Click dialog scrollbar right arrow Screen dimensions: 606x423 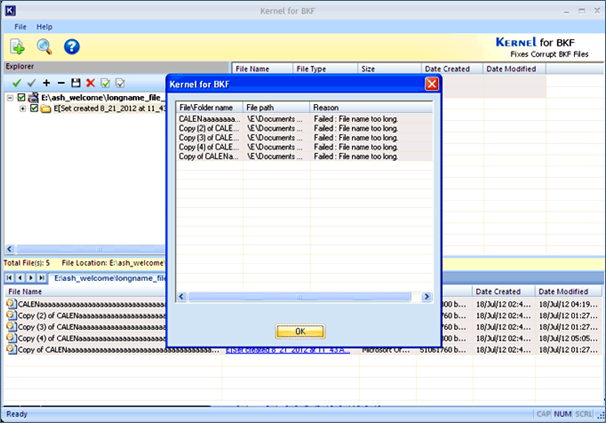pos(427,297)
